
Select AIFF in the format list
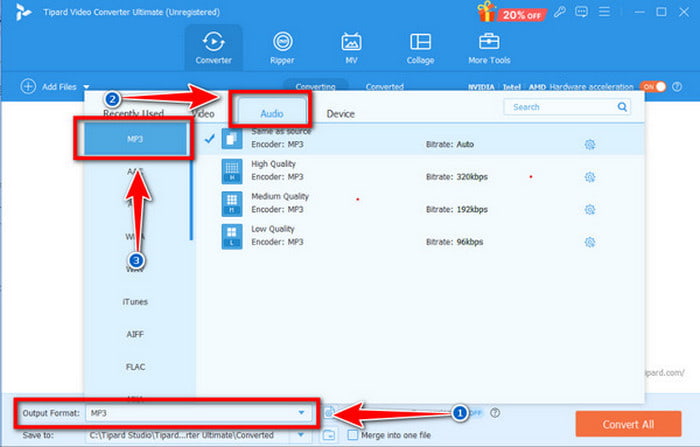pyautogui.click(x=135, y=334)
